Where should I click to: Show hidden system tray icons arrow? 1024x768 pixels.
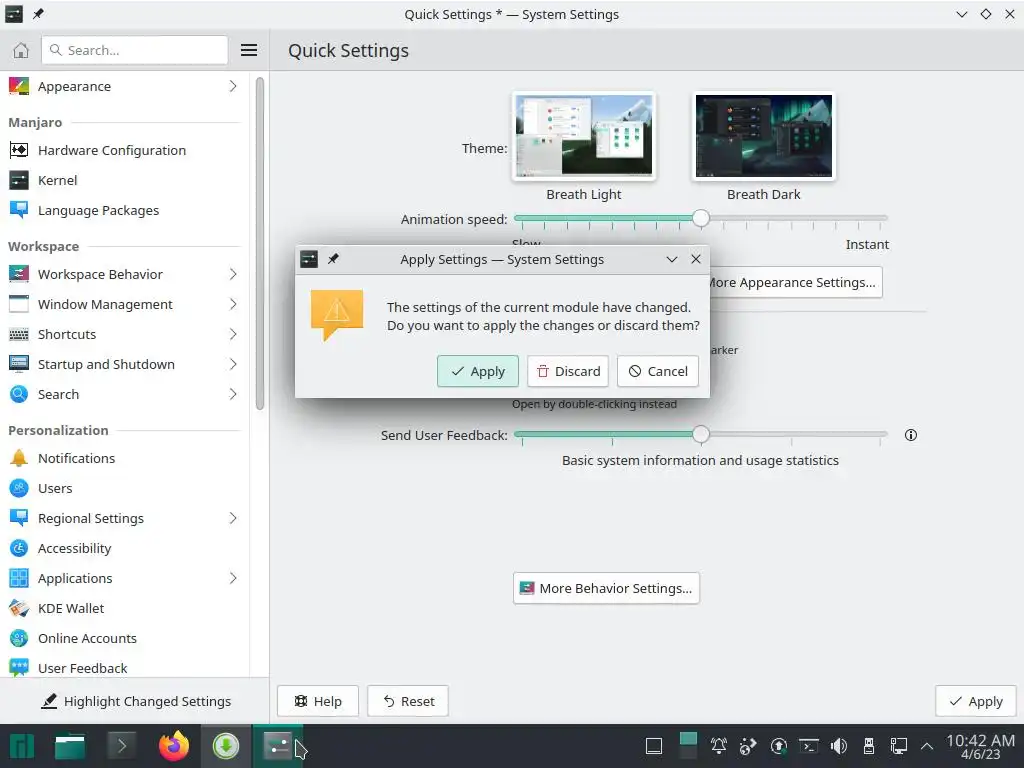click(x=926, y=746)
